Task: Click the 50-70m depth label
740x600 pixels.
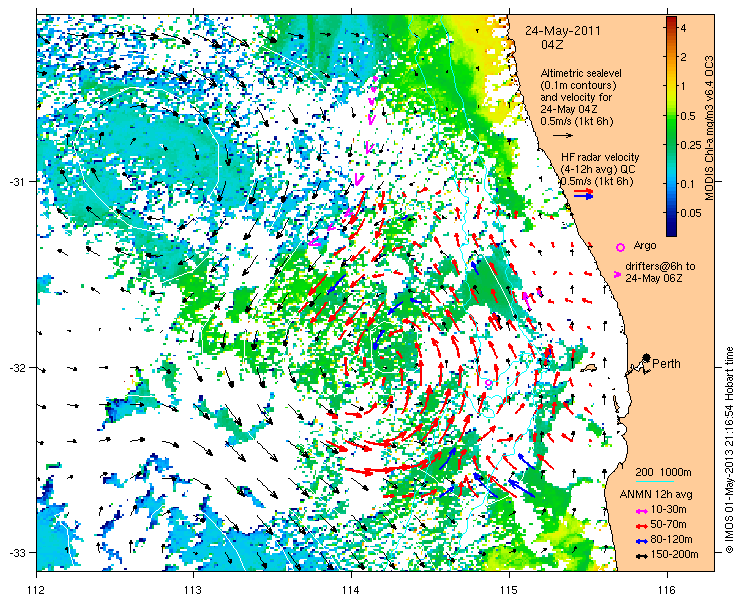Action: coord(669,525)
